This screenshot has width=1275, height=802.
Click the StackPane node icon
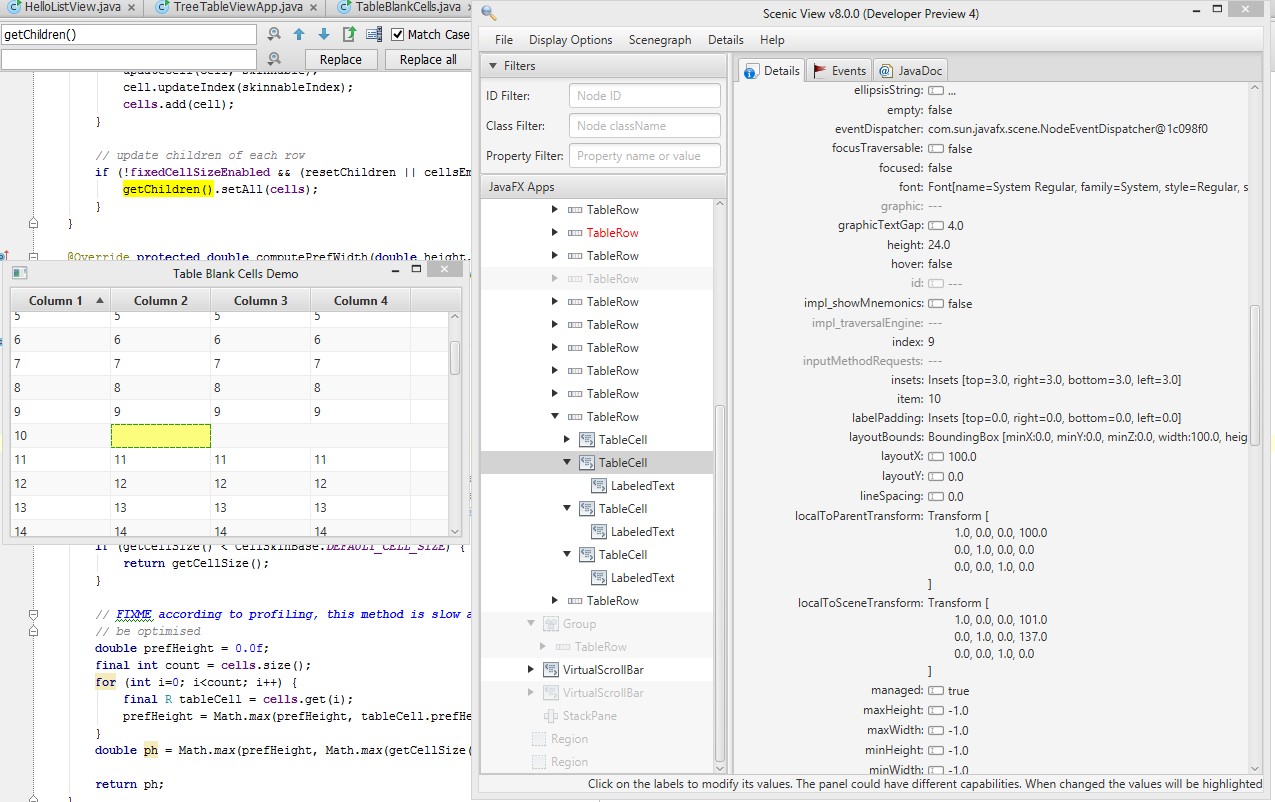pos(551,716)
